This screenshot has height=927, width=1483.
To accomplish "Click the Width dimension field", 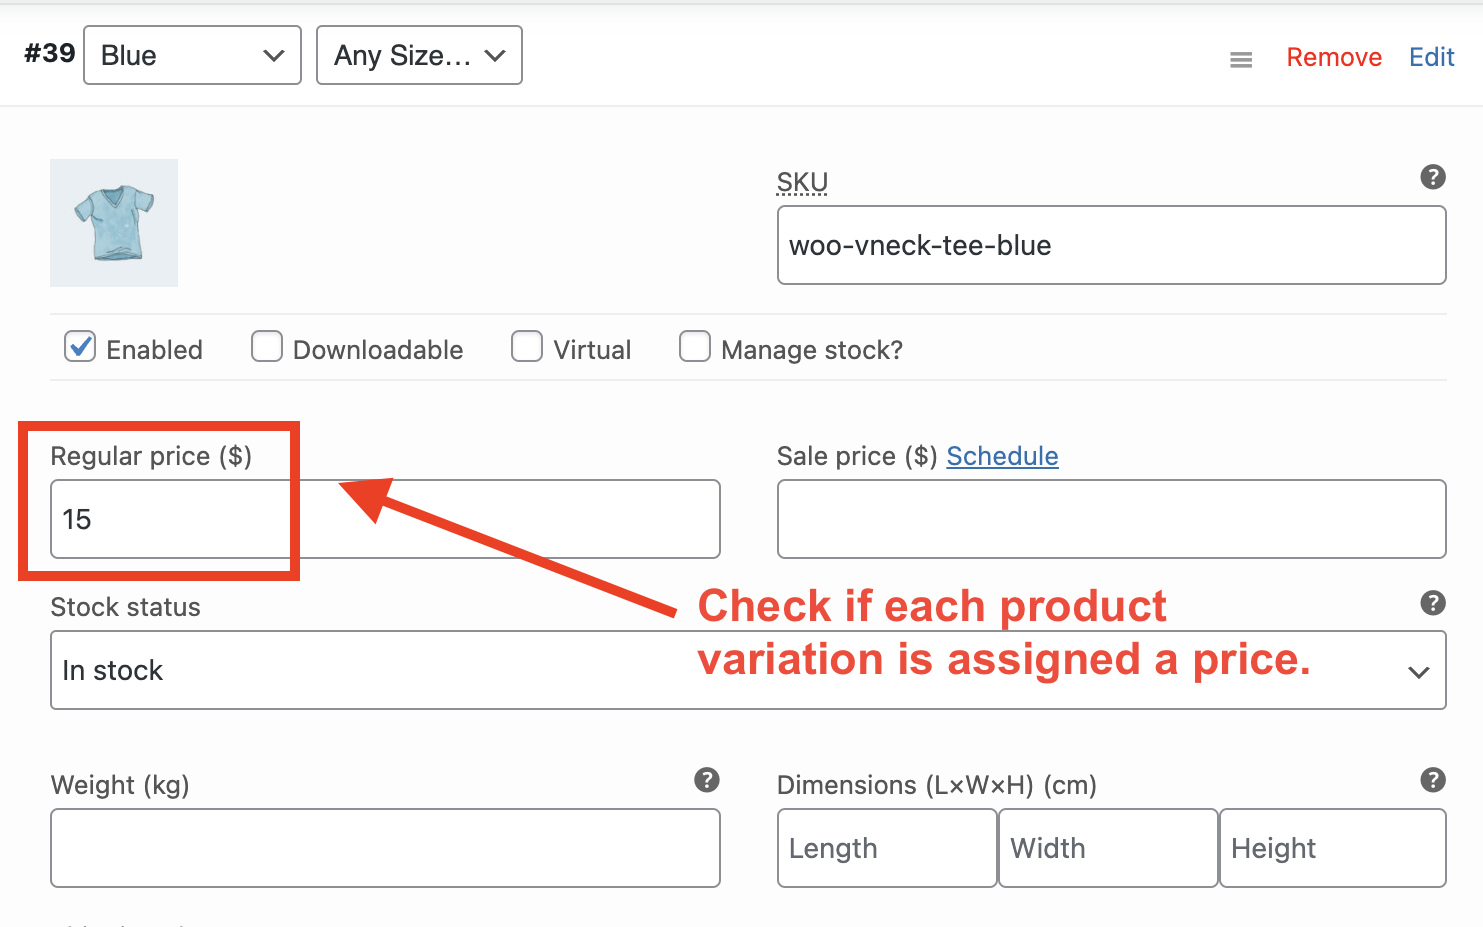I will point(1107,848).
